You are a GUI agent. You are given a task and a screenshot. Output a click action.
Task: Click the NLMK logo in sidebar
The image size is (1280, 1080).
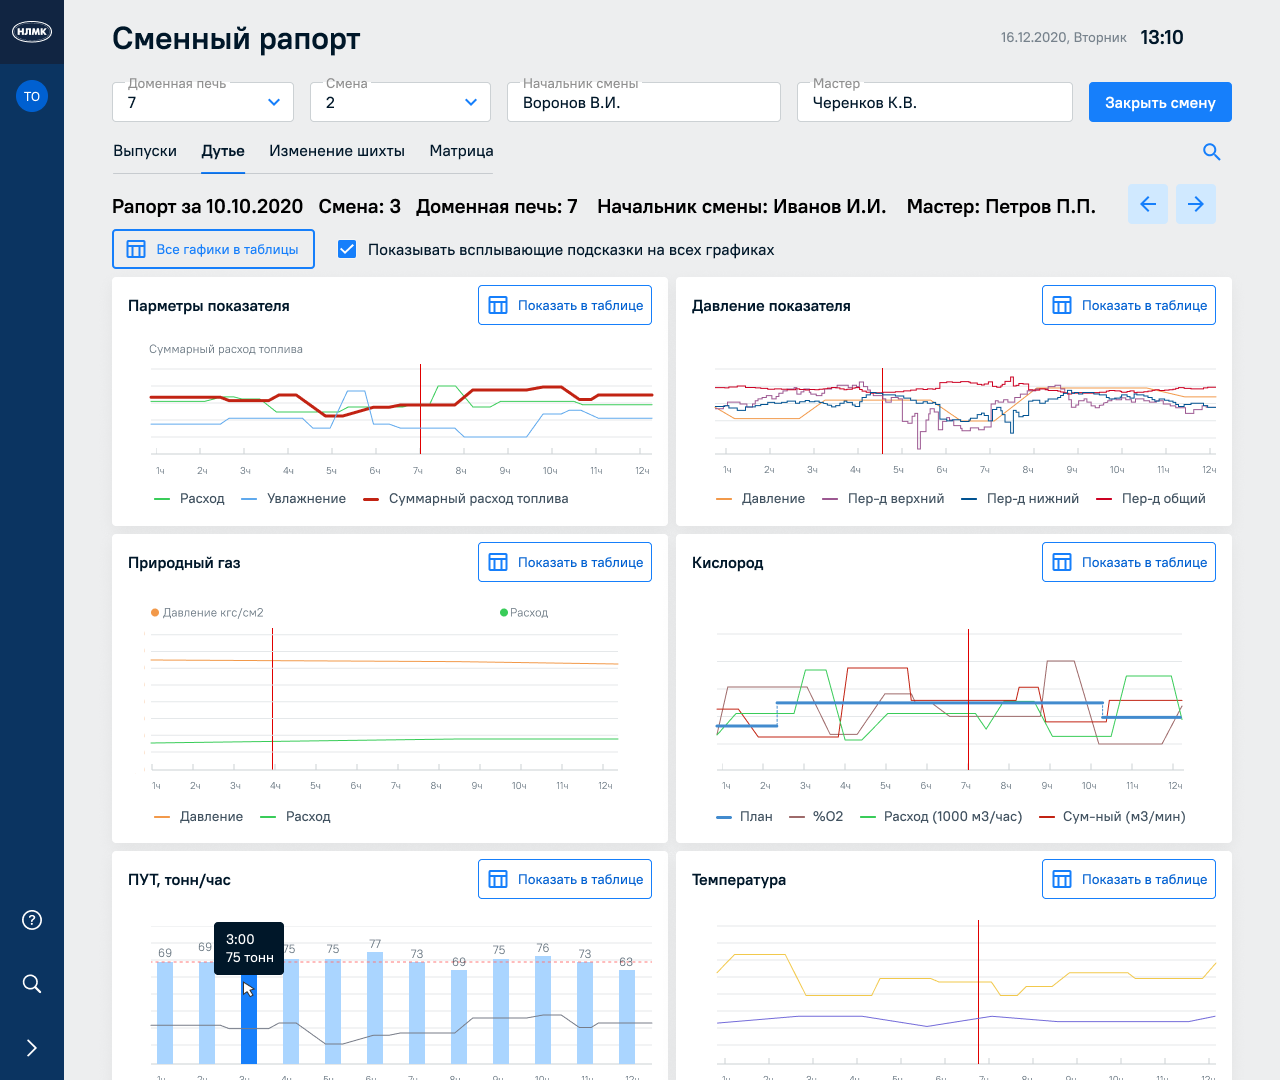(32, 32)
